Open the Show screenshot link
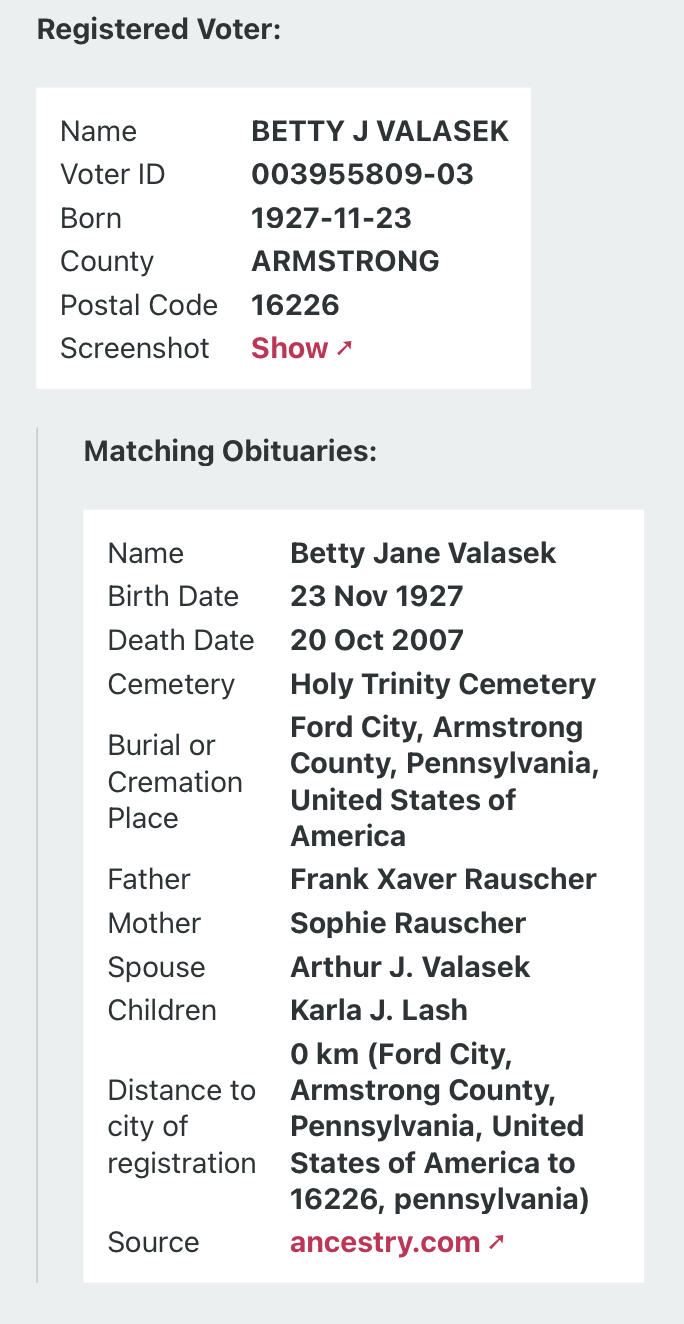The width and height of the screenshot is (684, 1324). [x=301, y=348]
